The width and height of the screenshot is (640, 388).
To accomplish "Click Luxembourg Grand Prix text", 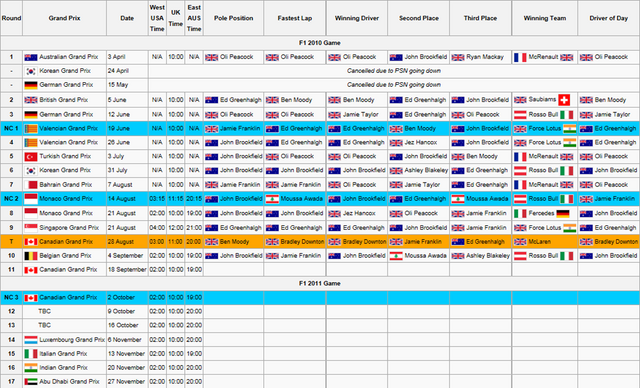I will click(72, 339).
